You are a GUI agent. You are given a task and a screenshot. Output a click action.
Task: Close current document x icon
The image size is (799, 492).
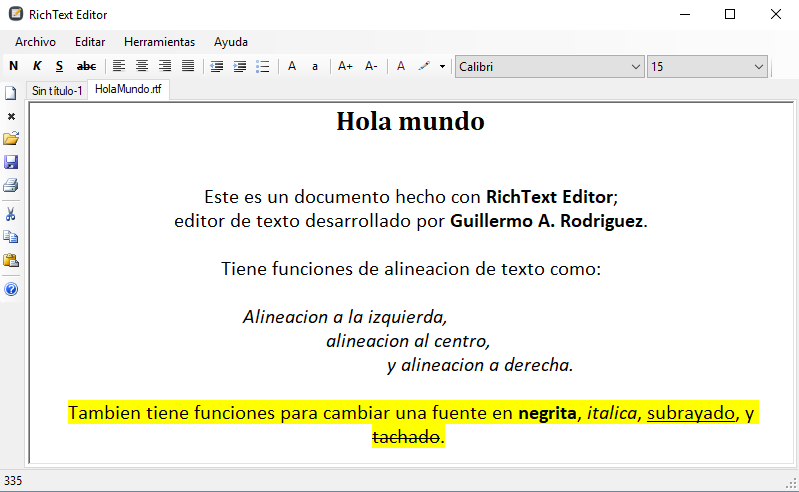(11, 117)
